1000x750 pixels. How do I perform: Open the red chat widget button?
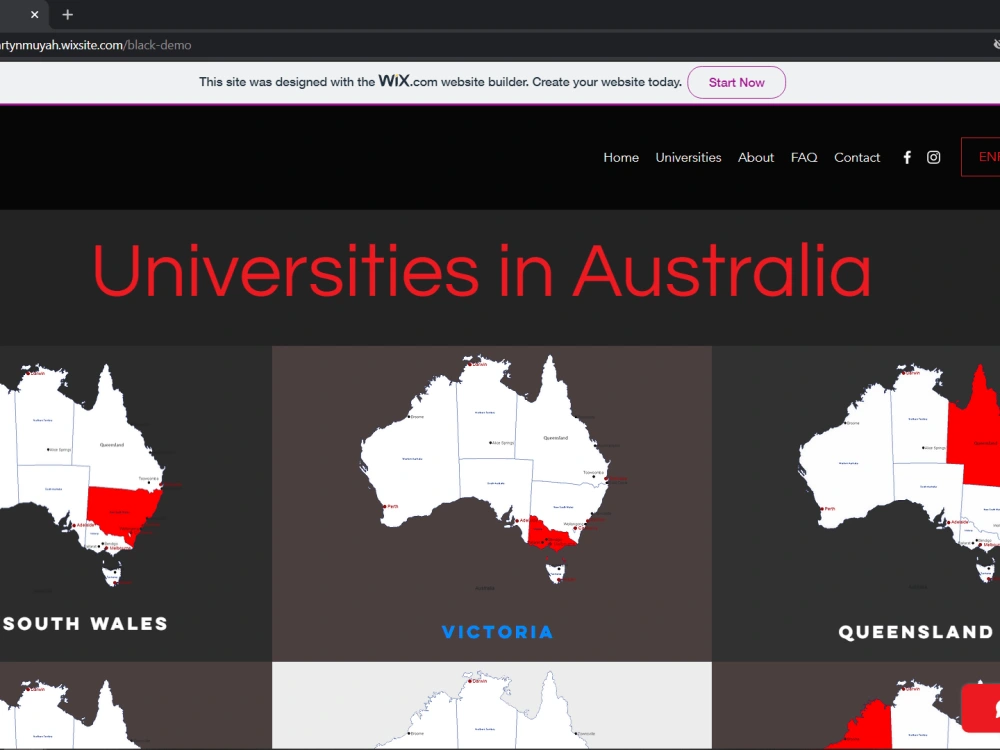click(x=982, y=708)
